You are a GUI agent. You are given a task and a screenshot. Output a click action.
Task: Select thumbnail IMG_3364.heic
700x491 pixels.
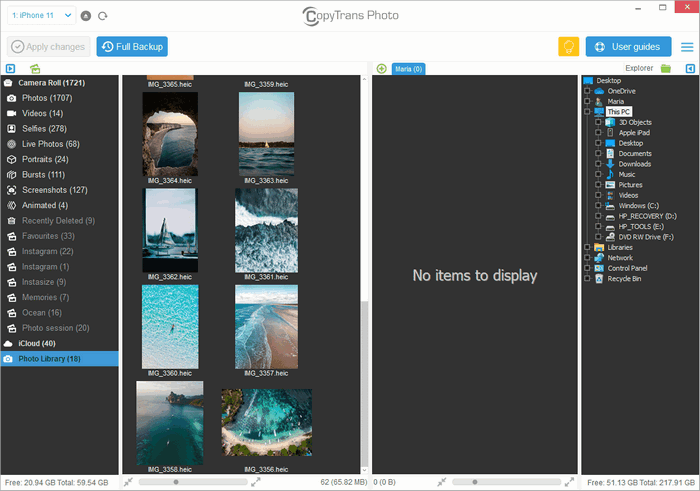[170, 134]
